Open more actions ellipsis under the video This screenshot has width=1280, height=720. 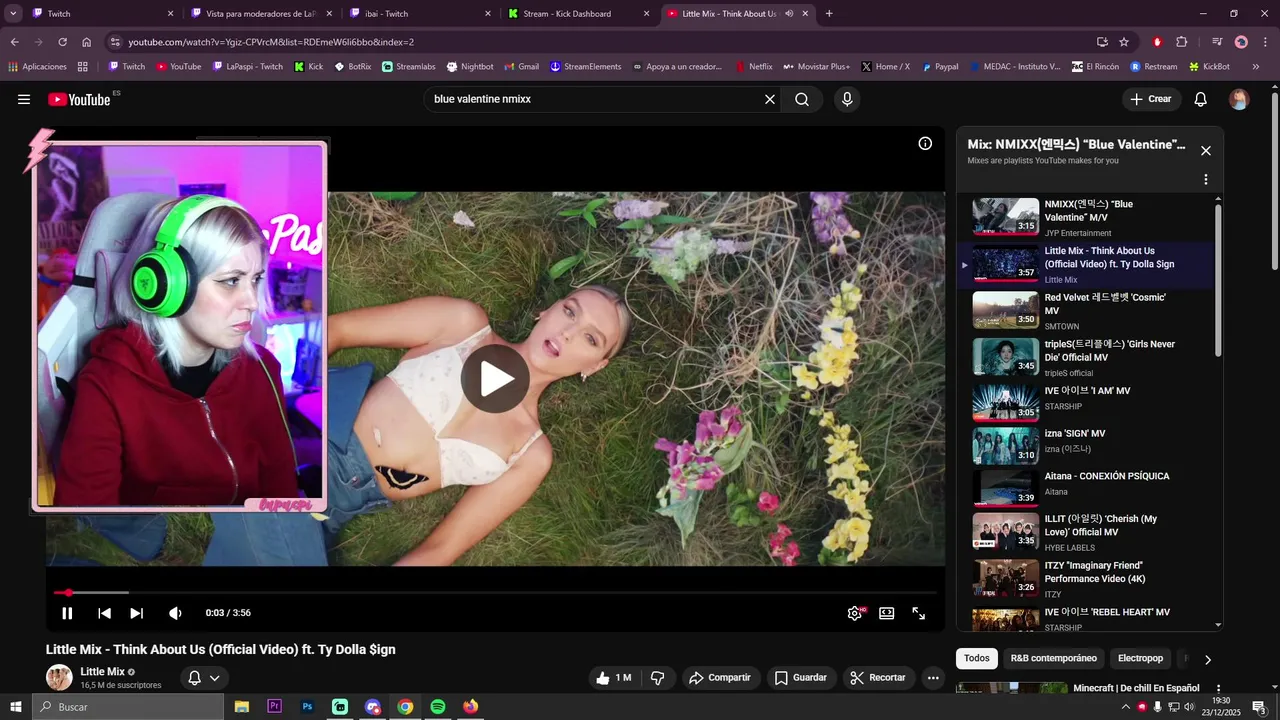pyautogui.click(x=933, y=678)
